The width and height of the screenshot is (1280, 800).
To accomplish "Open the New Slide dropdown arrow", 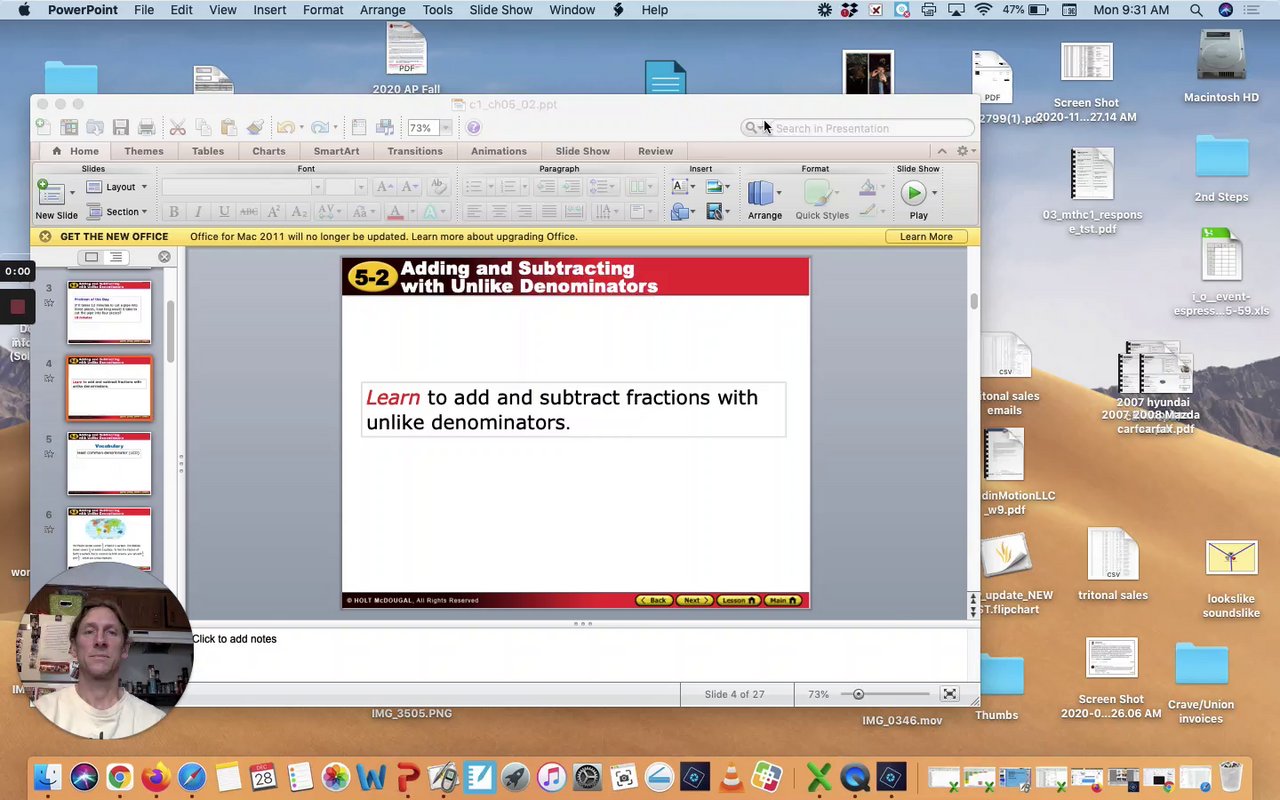I will point(72,191).
